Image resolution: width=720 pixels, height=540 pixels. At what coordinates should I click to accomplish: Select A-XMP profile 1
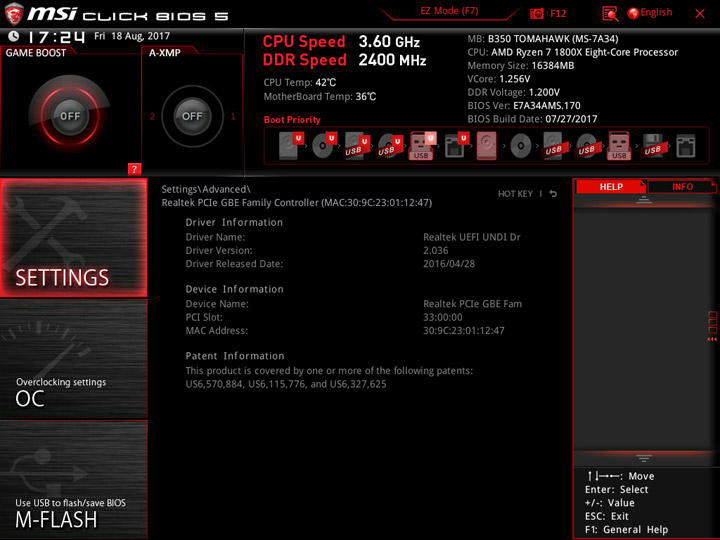coord(233,116)
